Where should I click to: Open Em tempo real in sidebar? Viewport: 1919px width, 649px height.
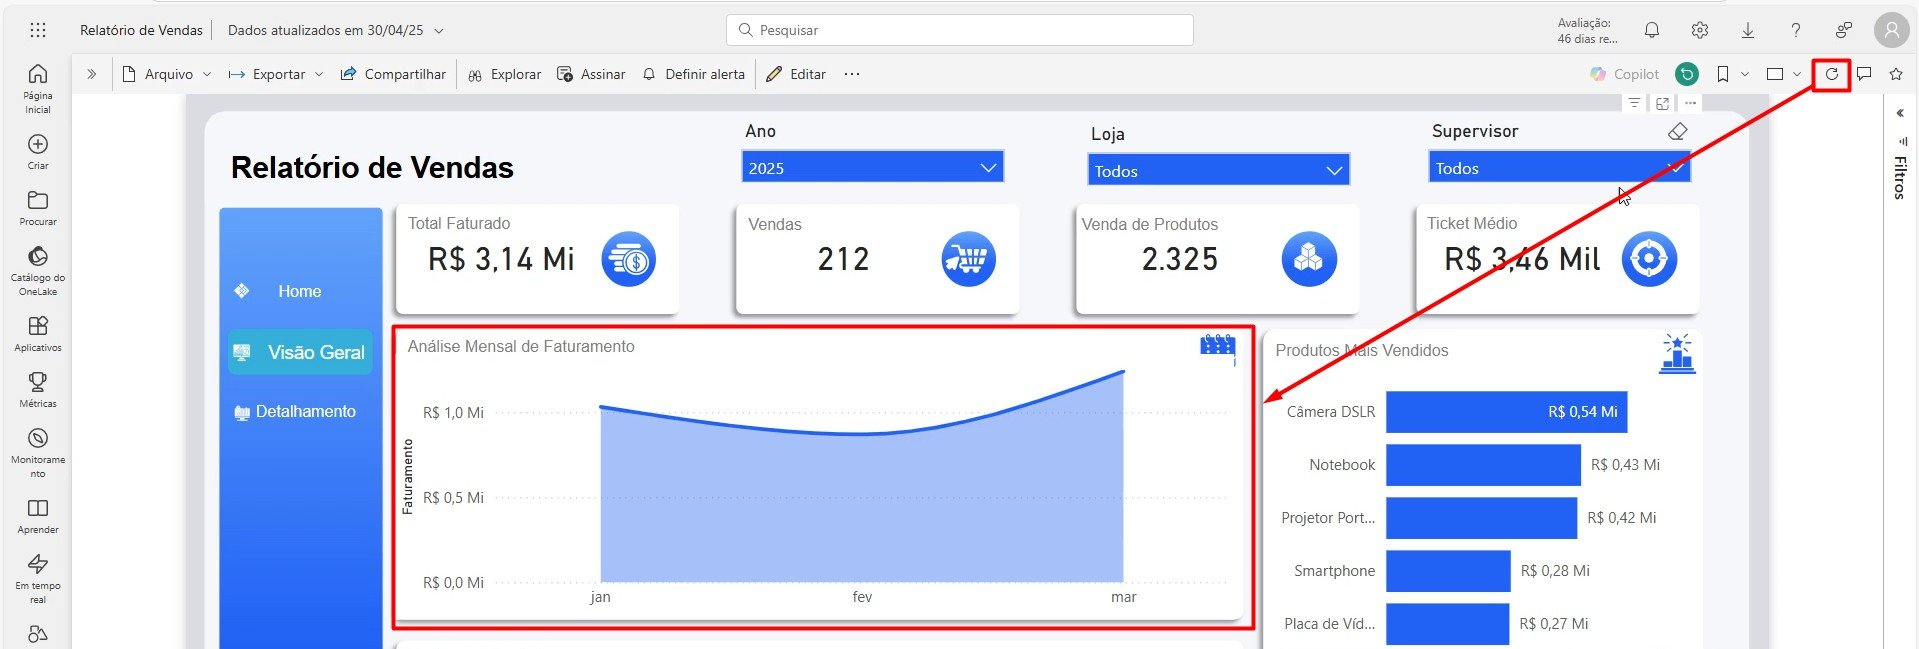(x=38, y=579)
